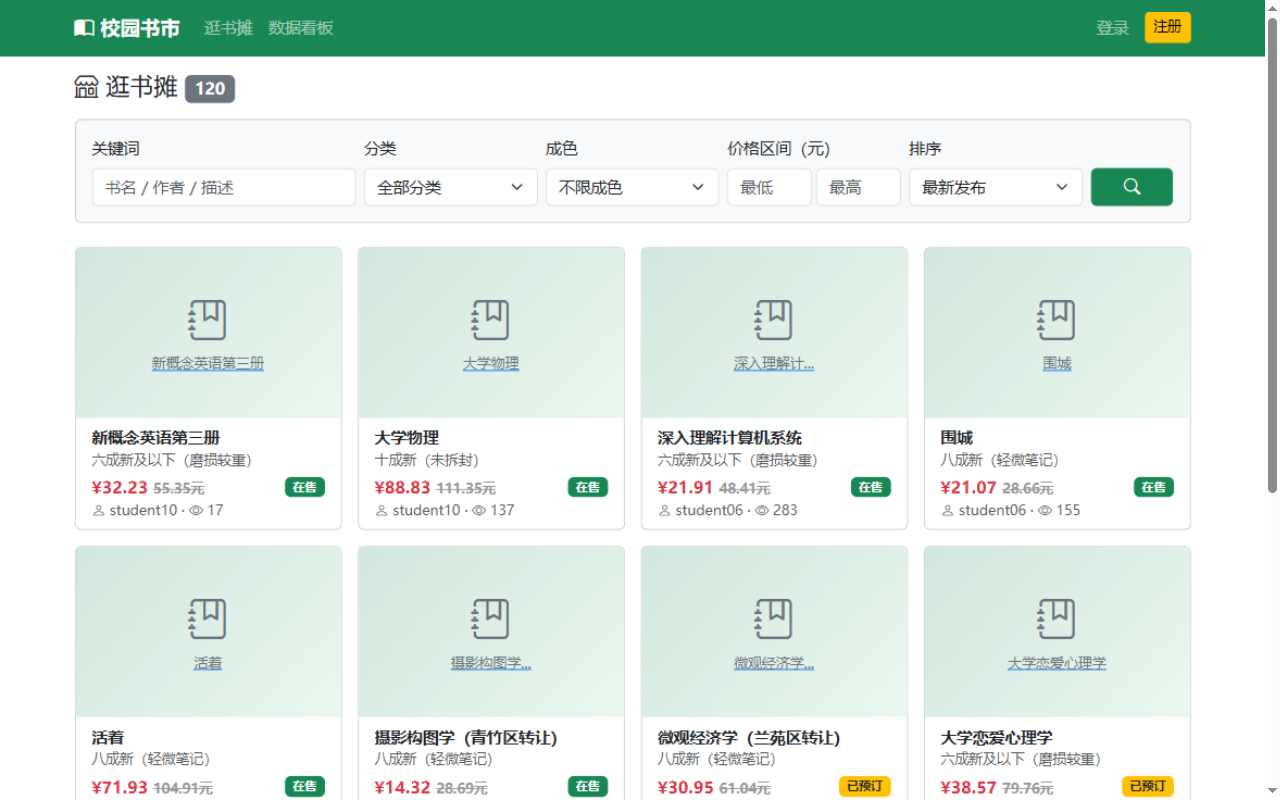Open the 分类 dropdown showing 全部分类
The image size is (1280, 800).
point(450,187)
